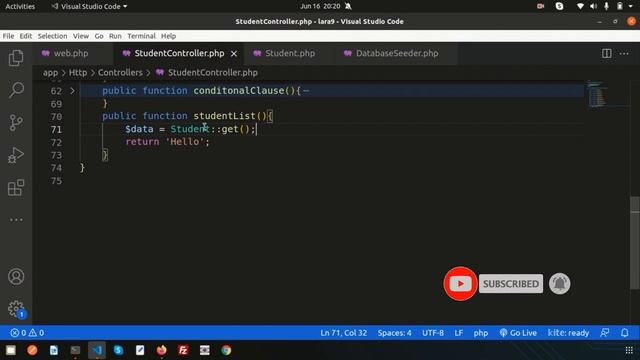Open the Visual Studio Code app menu
The width and height of the screenshot is (640, 360).
(89, 6)
